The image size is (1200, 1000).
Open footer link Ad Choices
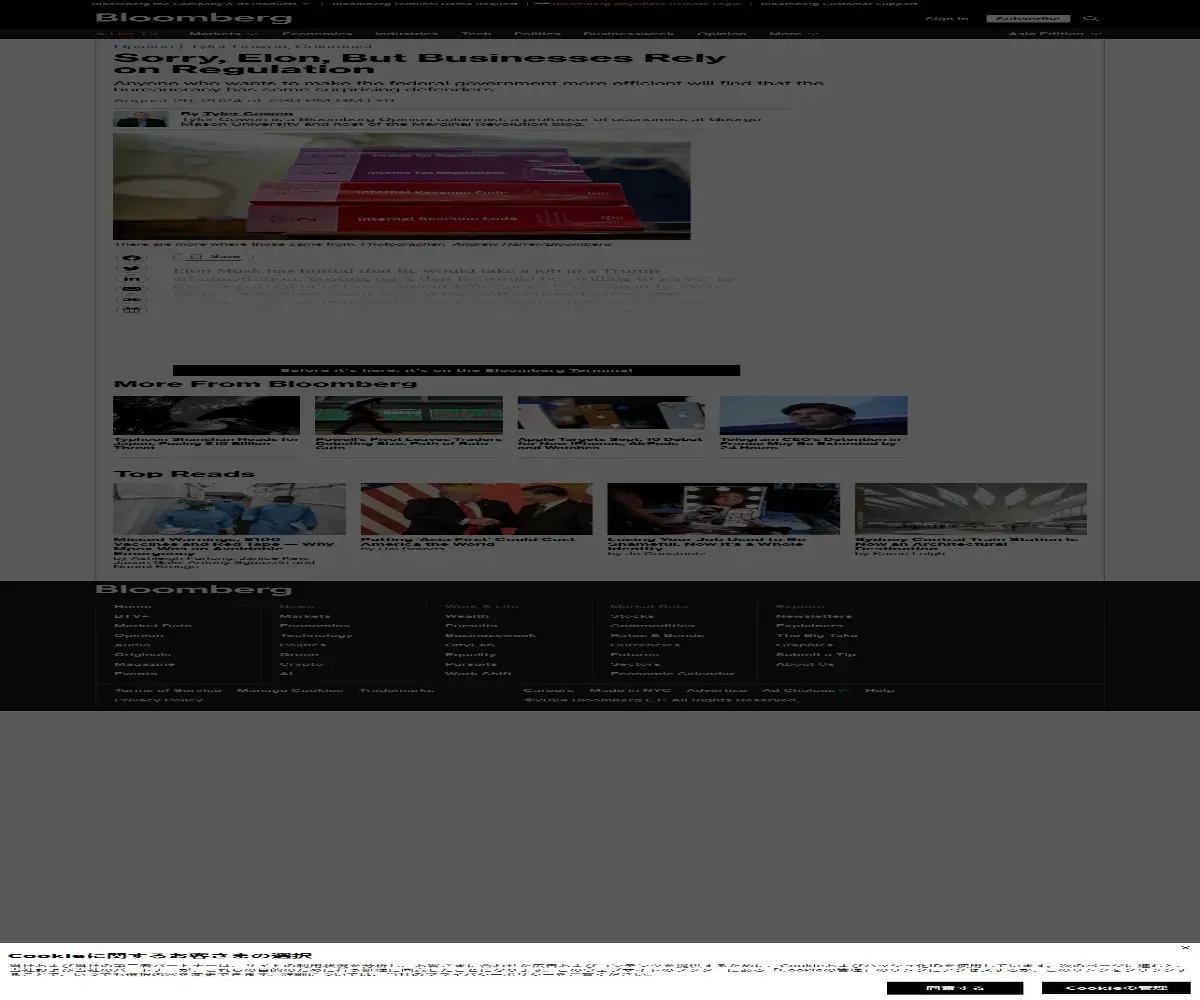806,690
